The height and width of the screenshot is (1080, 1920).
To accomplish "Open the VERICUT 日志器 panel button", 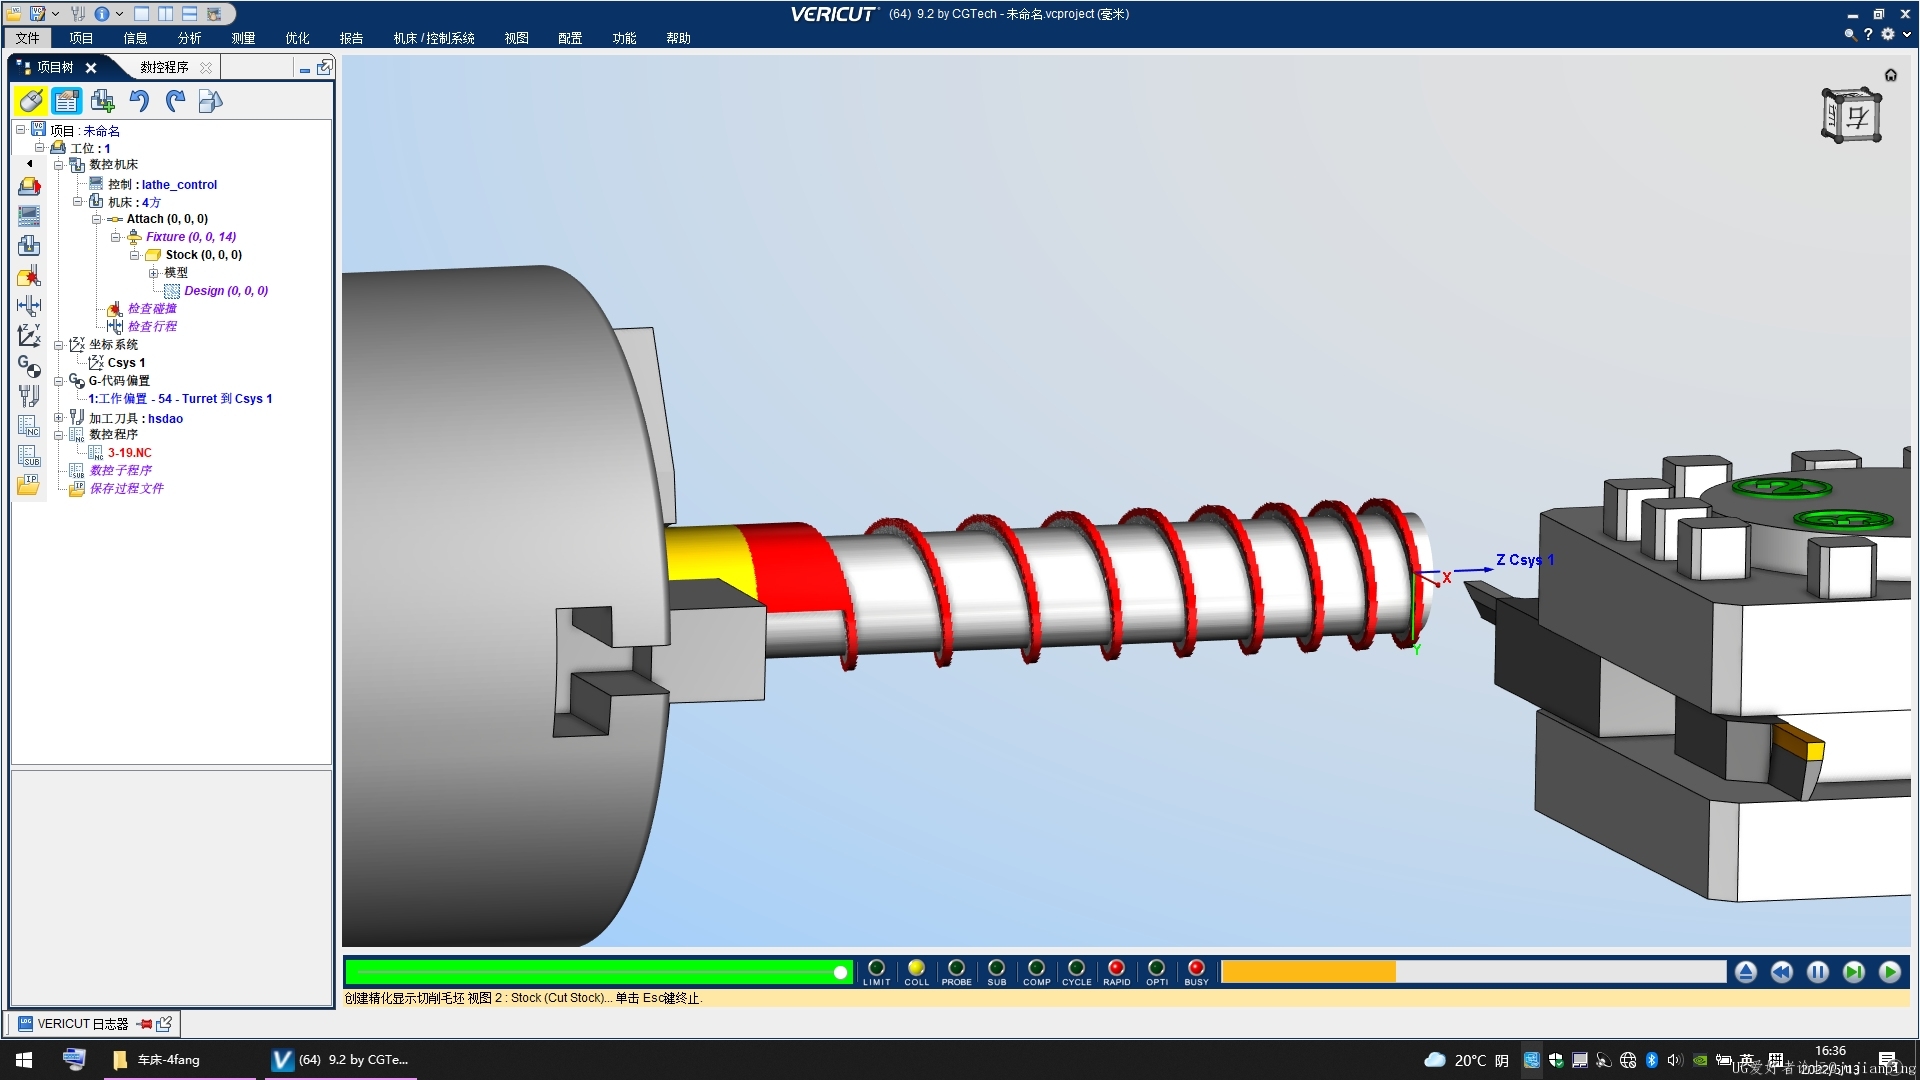I will 82,1024.
